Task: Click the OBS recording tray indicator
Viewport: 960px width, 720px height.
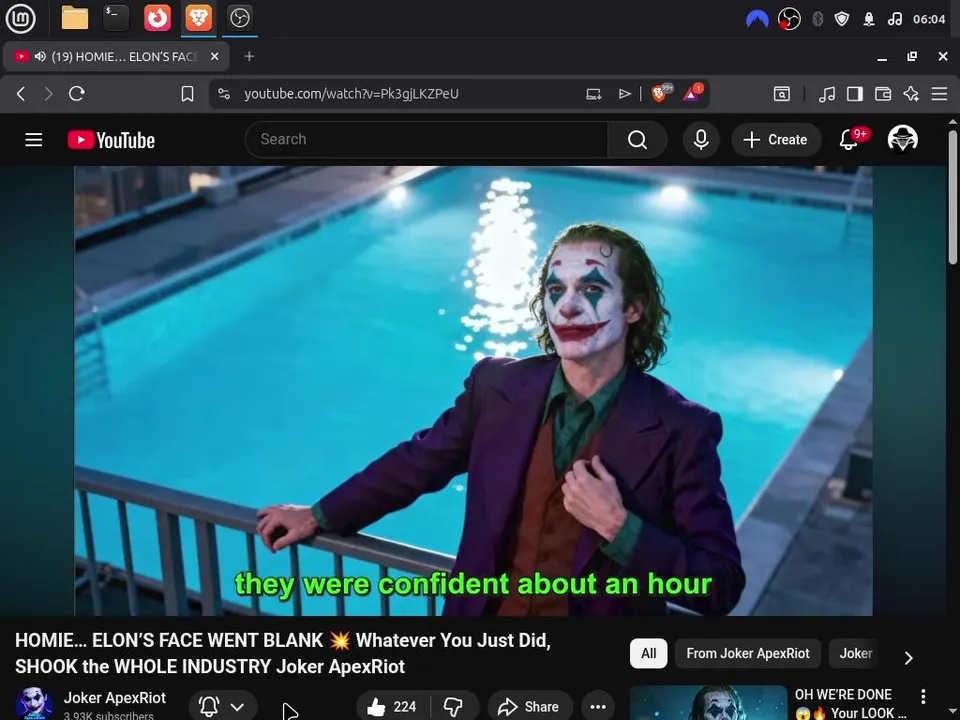Action: pyautogui.click(x=789, y=19)
